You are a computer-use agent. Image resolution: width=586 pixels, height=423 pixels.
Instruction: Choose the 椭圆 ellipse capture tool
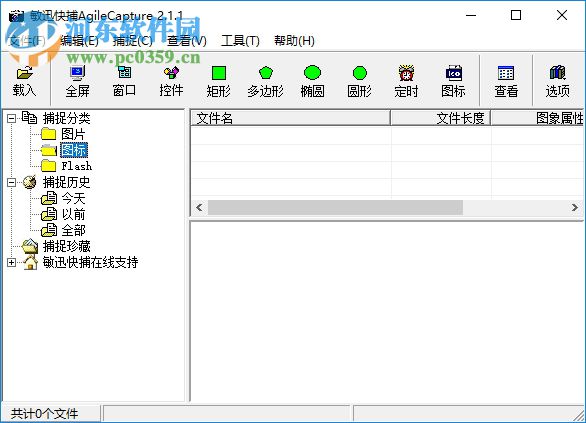[312, 81]
